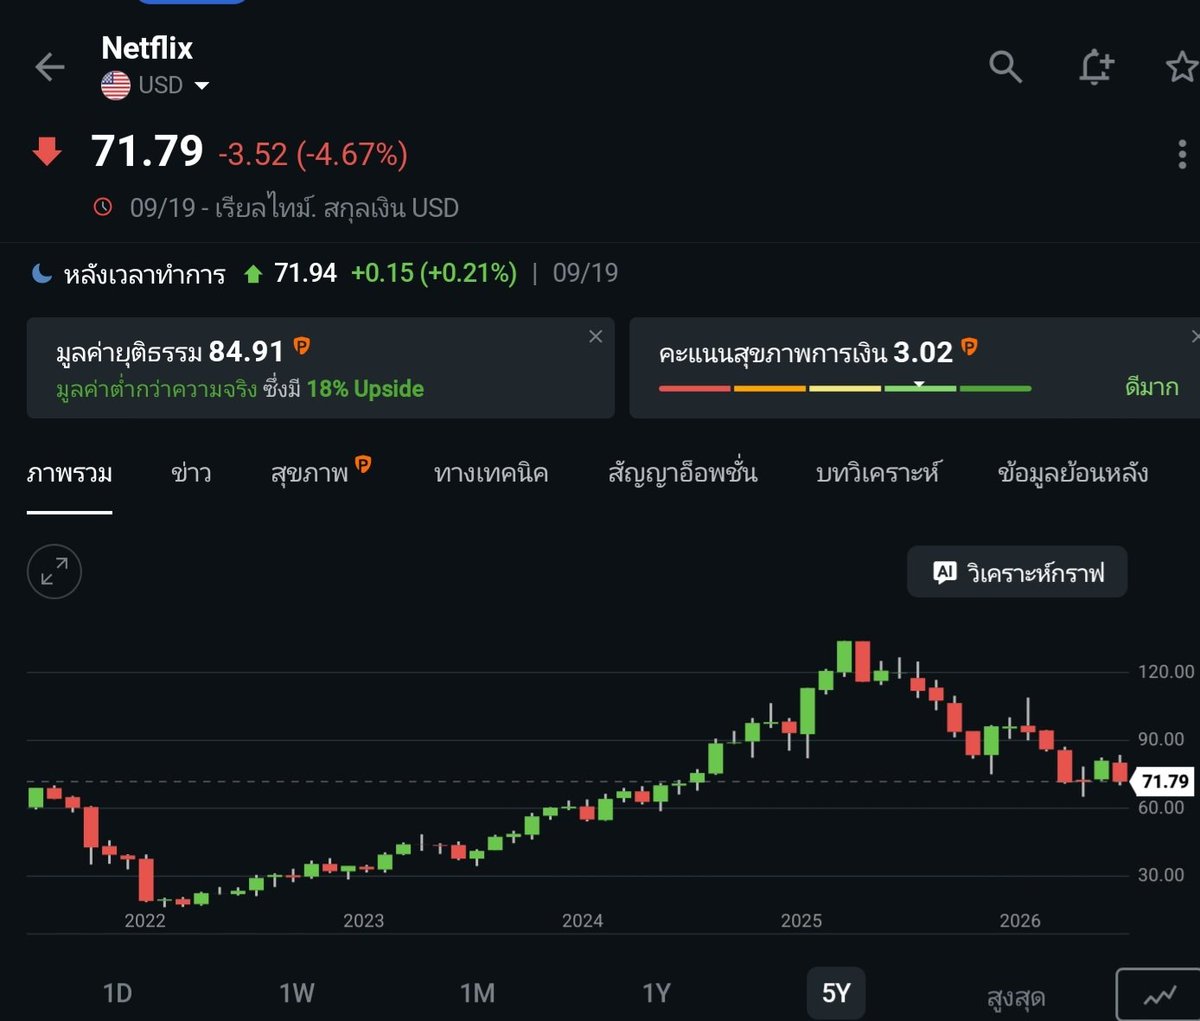The width and height of the screenshot is (1200, 1021).
Task: Go back using the left arrow
Action: (49, 67)
